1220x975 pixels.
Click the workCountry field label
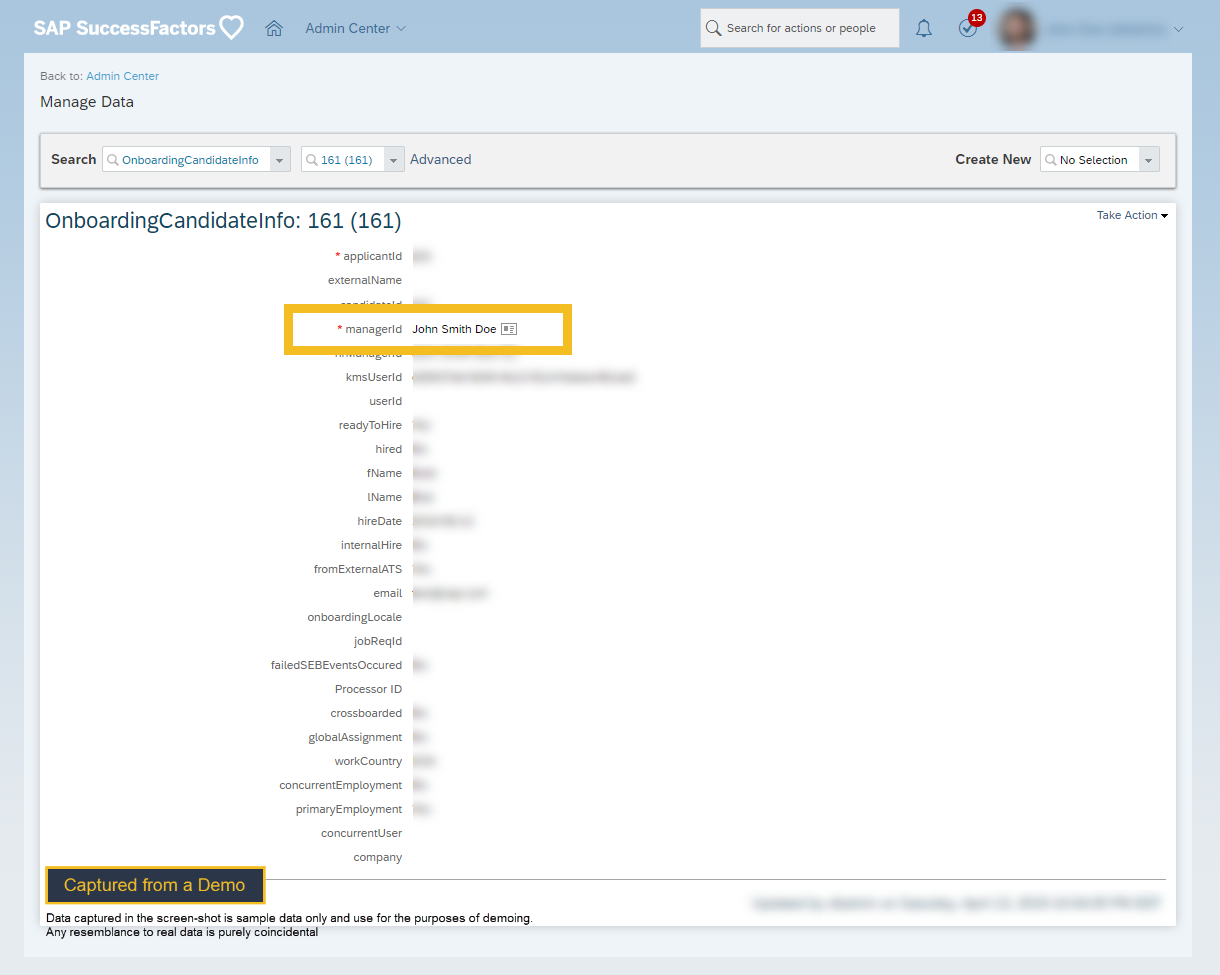pos(368,761)
